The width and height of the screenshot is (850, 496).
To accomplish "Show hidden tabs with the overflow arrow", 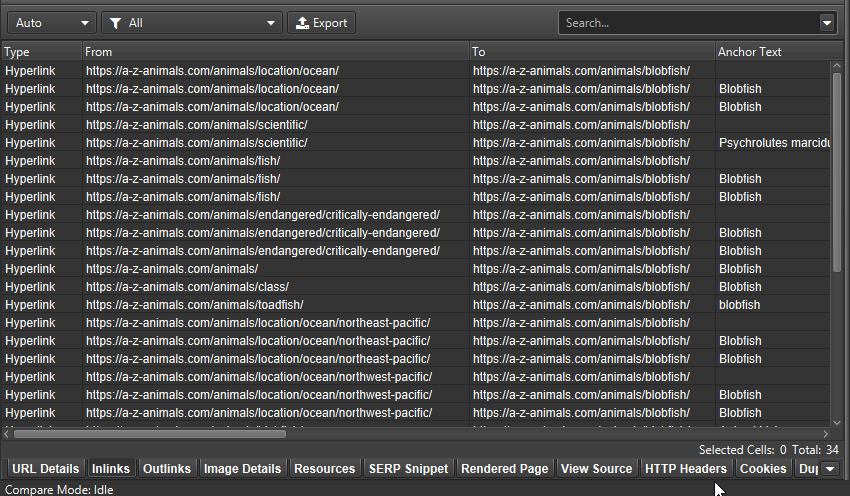I will click(829, 469).
